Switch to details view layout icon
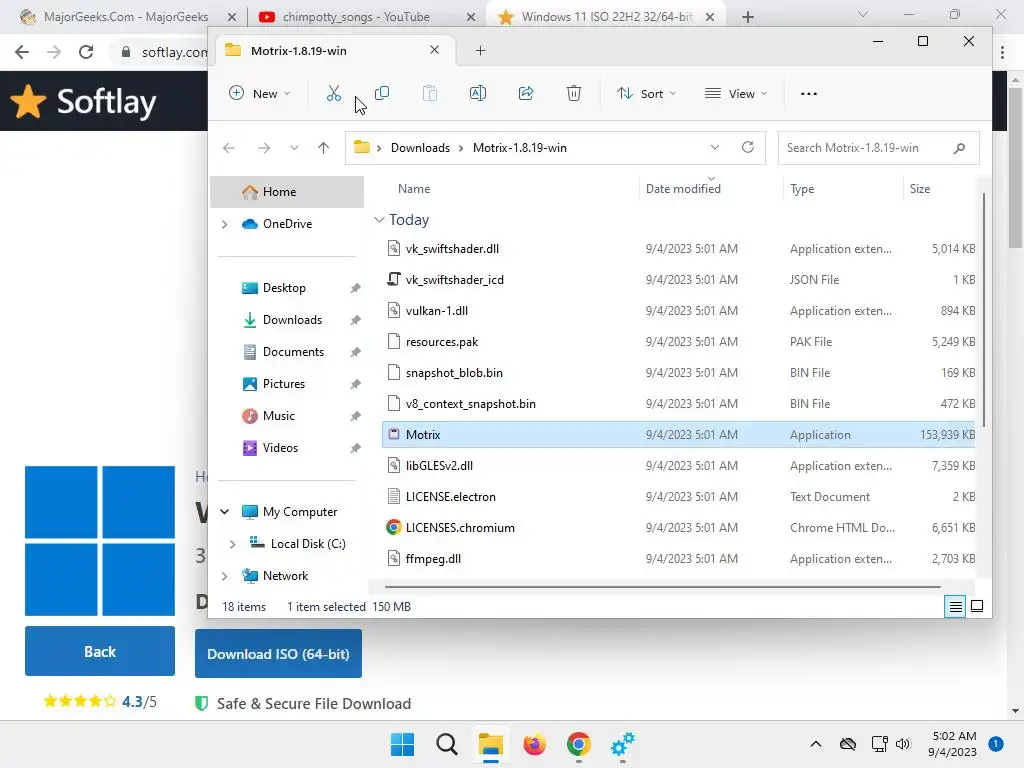This screenshot has width=1024, height=768. pos(955,607)
